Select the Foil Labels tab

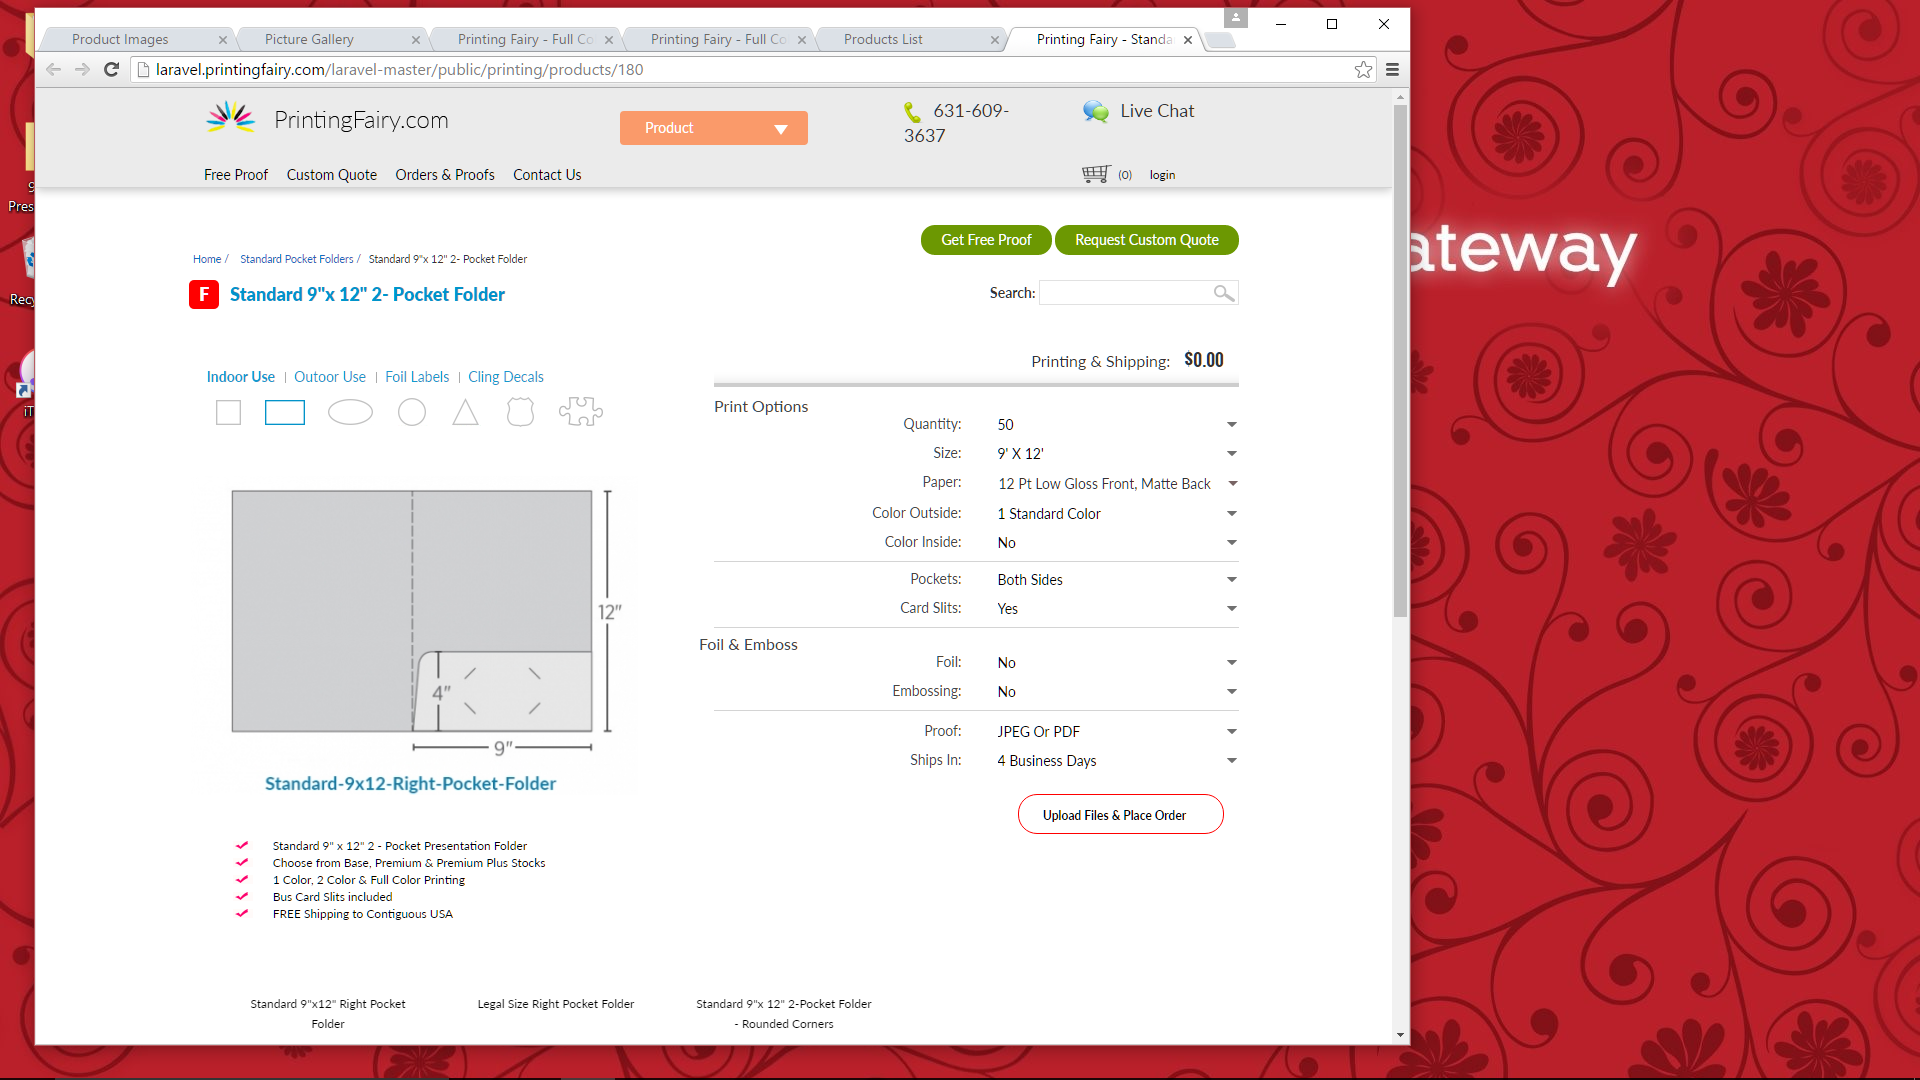[417, 377]
